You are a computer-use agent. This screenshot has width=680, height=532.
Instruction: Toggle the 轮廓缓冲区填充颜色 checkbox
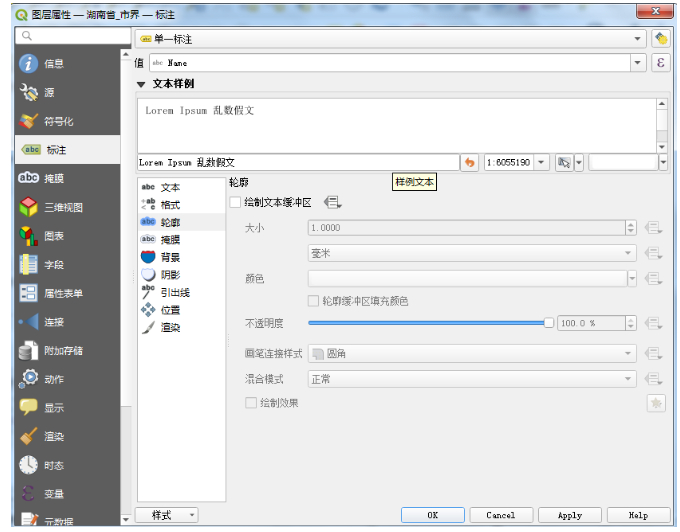tap(313, 301)
